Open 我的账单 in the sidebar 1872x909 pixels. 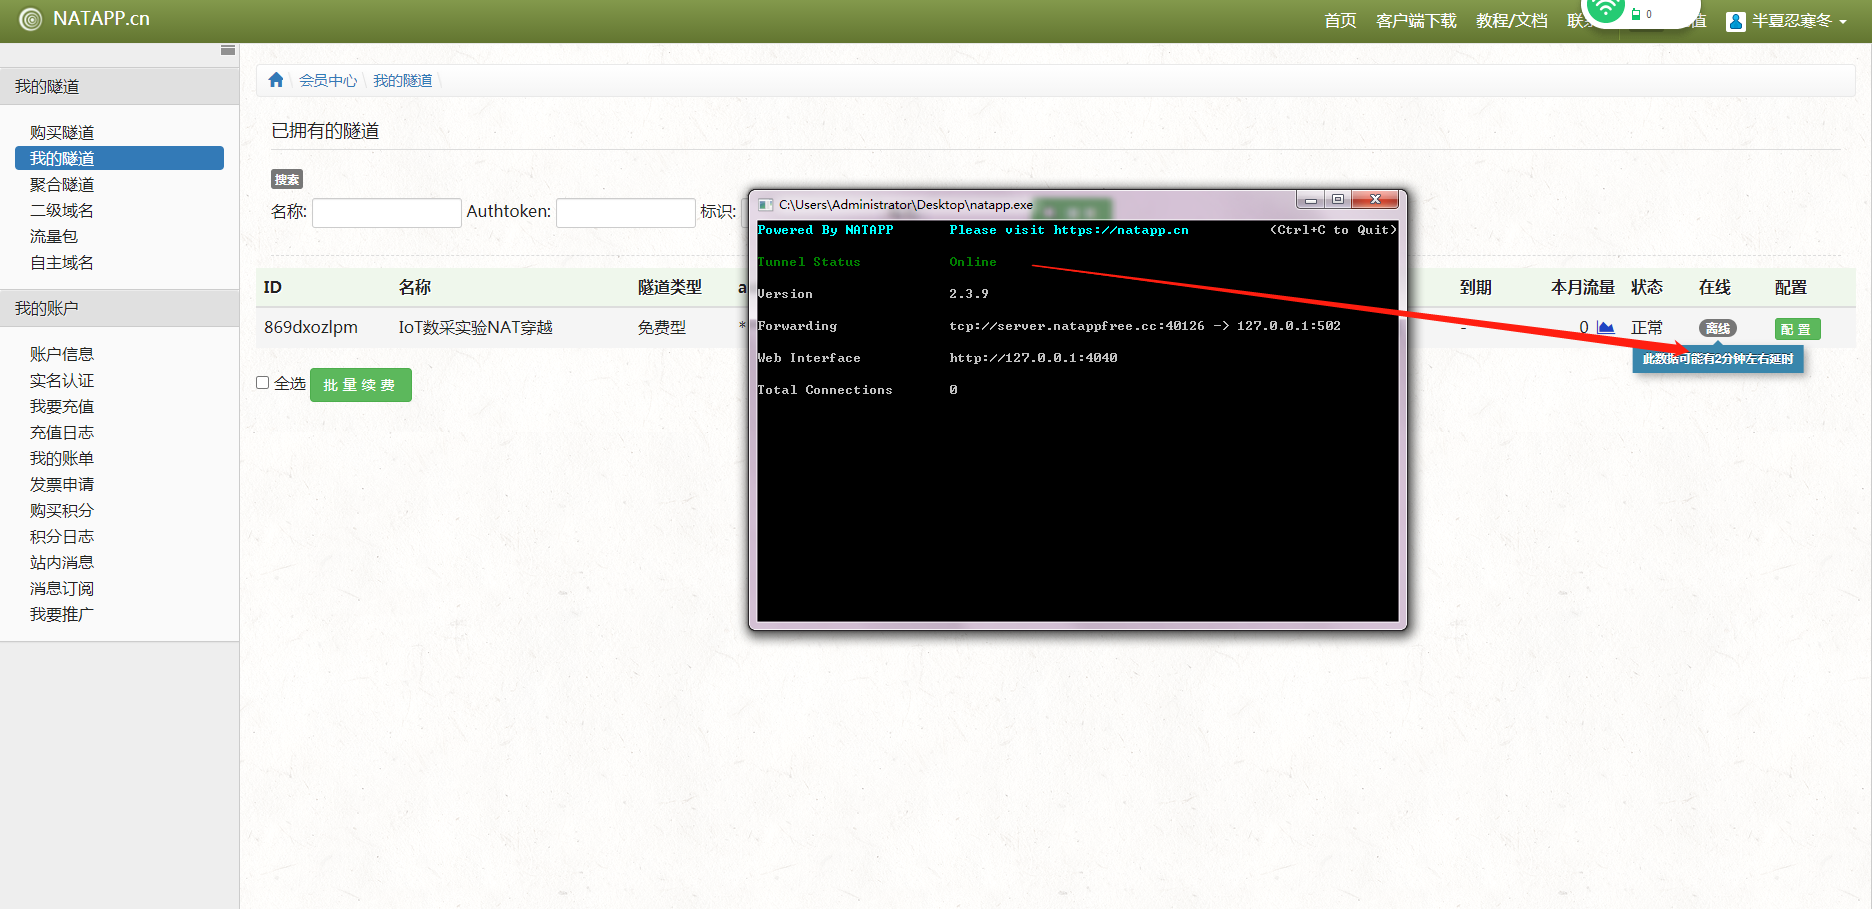62,459
